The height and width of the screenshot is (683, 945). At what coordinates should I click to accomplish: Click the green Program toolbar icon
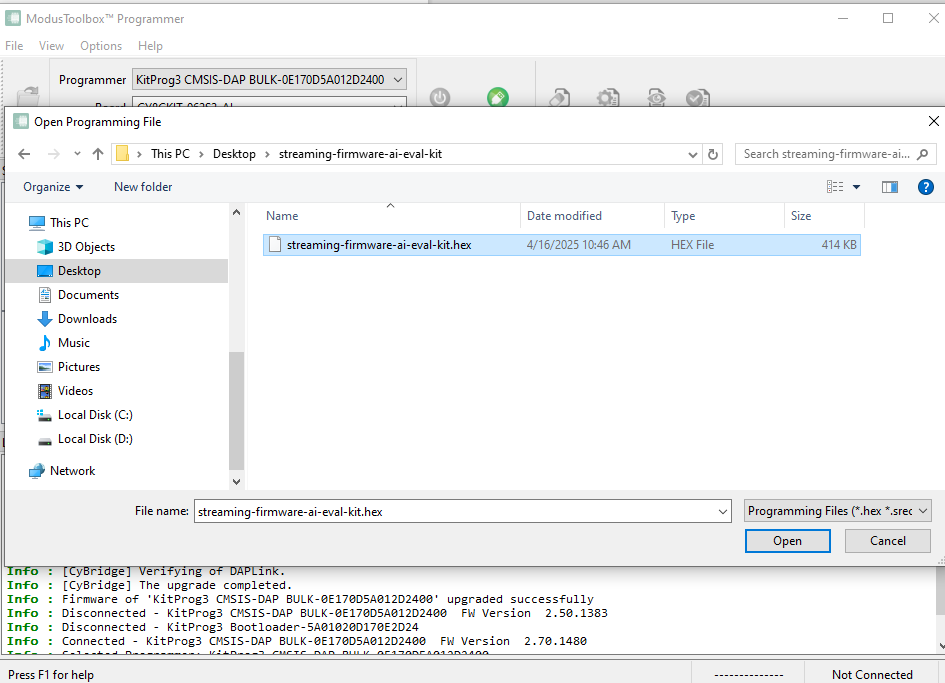[x=498, y=97]
